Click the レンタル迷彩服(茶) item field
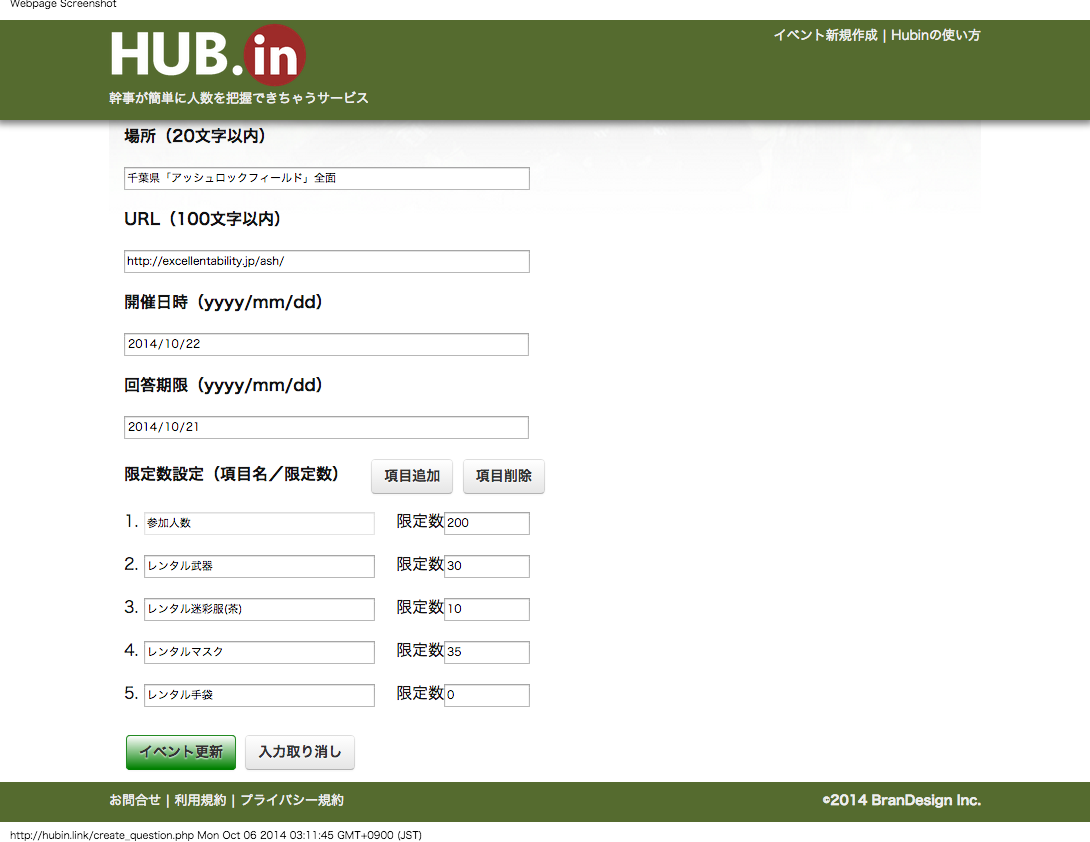This screenshot has height=842, width=1090. tap(259, 609)
